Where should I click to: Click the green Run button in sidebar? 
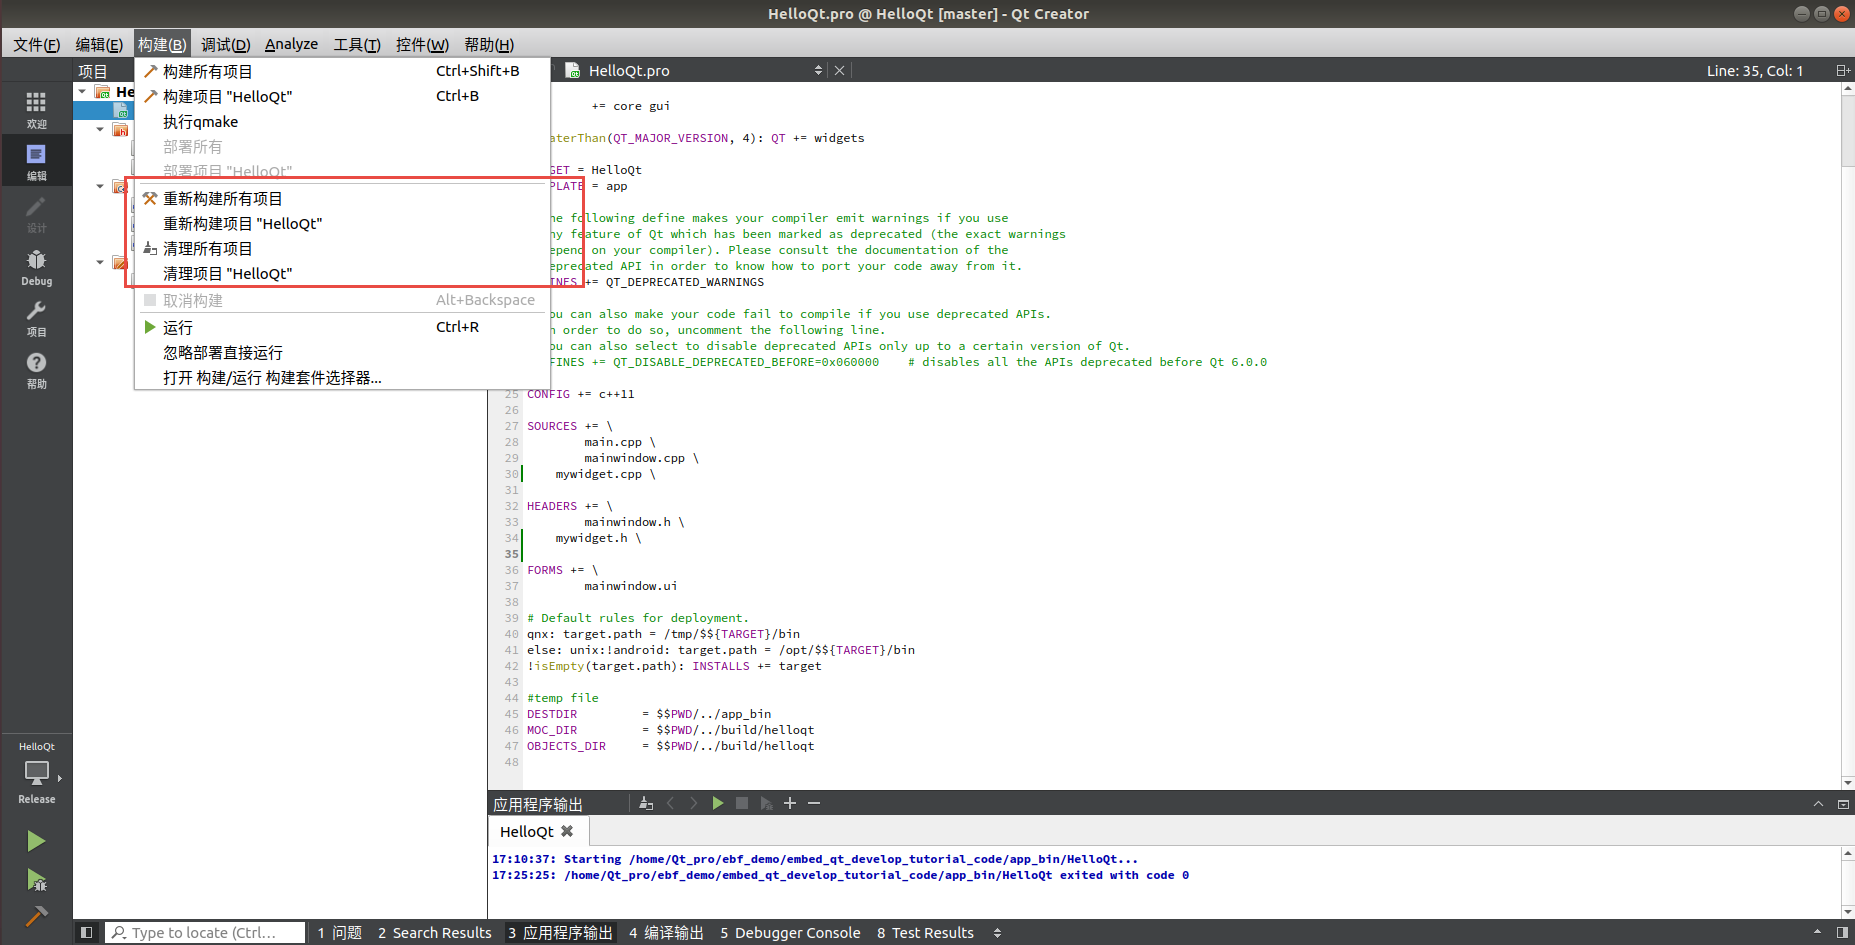(36, 841)
